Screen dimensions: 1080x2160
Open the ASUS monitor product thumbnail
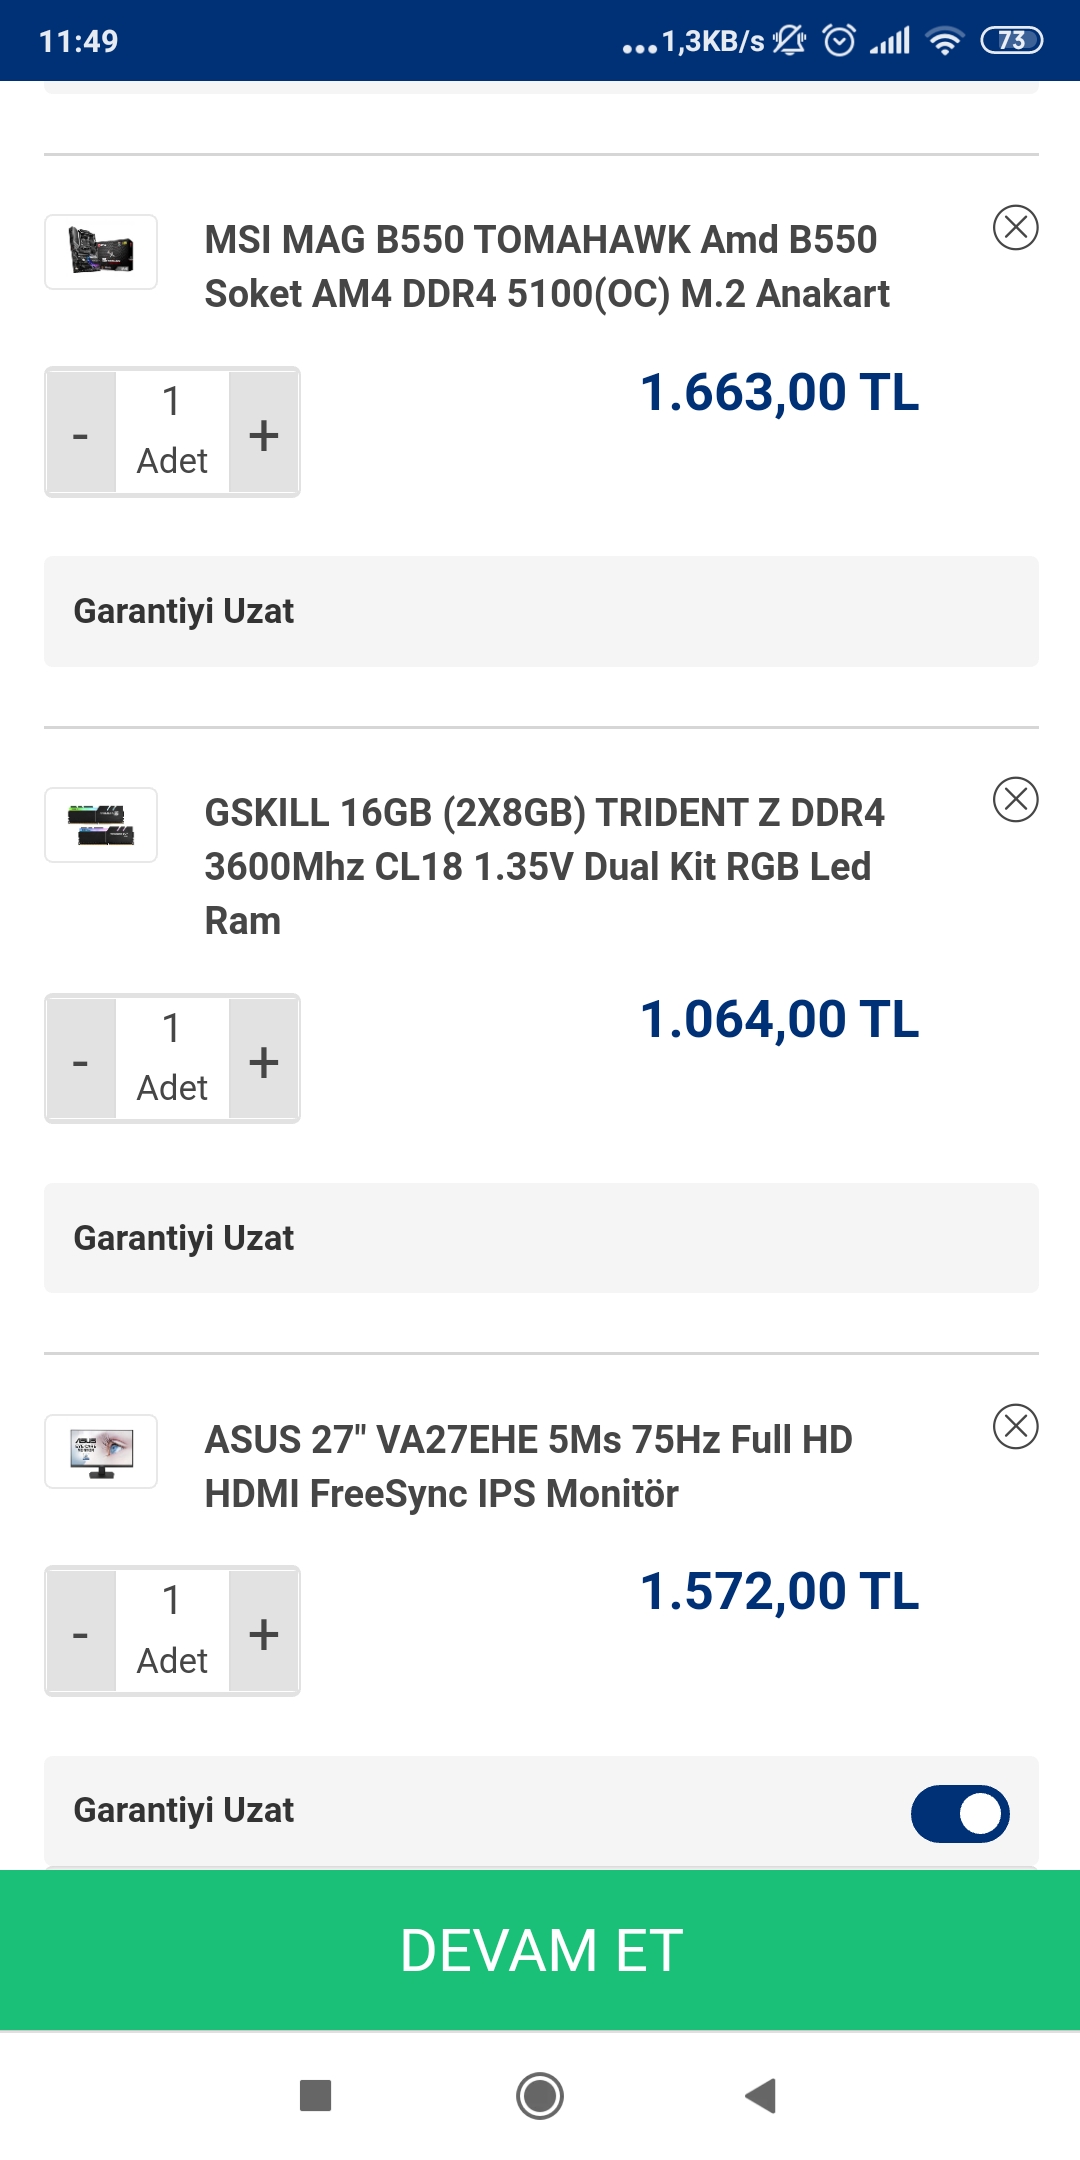tap(101, 1451)
